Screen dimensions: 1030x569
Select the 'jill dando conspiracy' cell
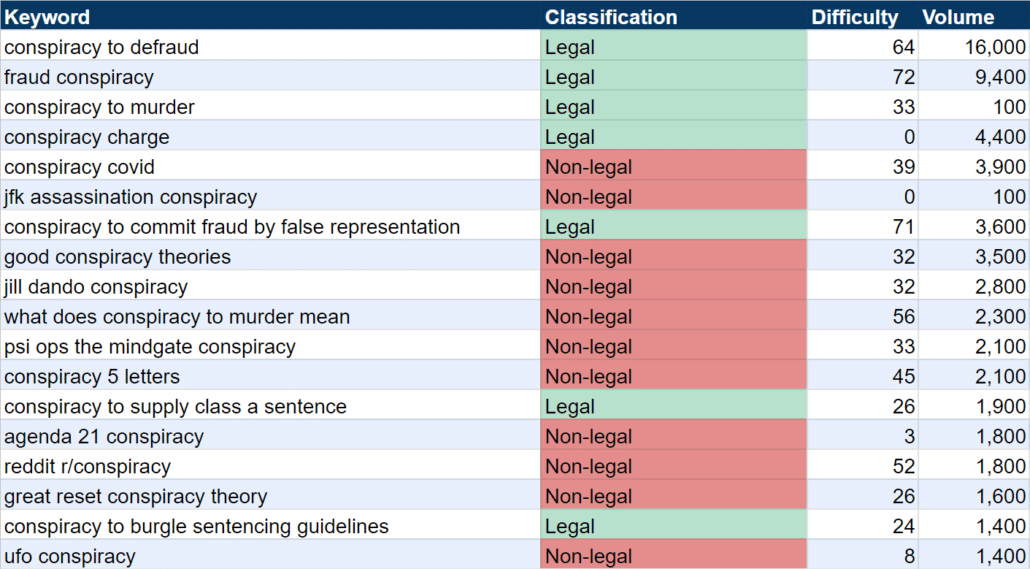click(x=270, y=287)
